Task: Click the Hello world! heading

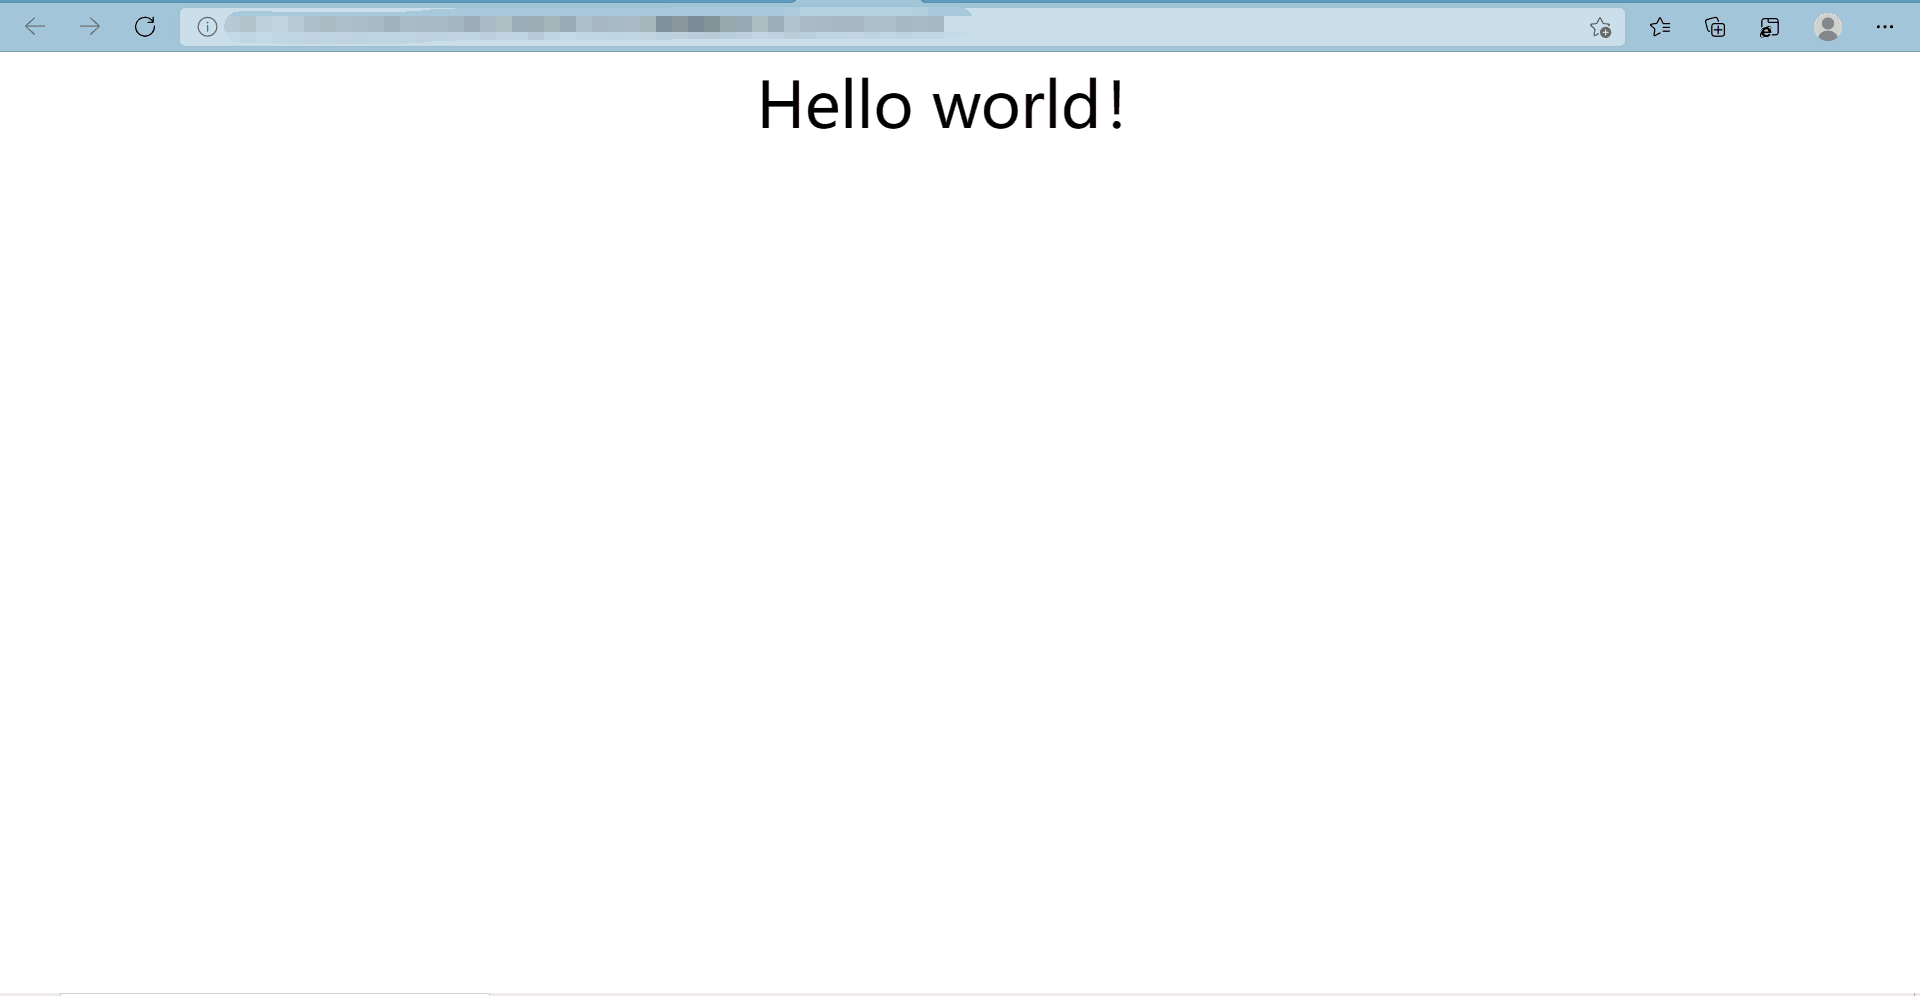Action: tap(940, 105)
